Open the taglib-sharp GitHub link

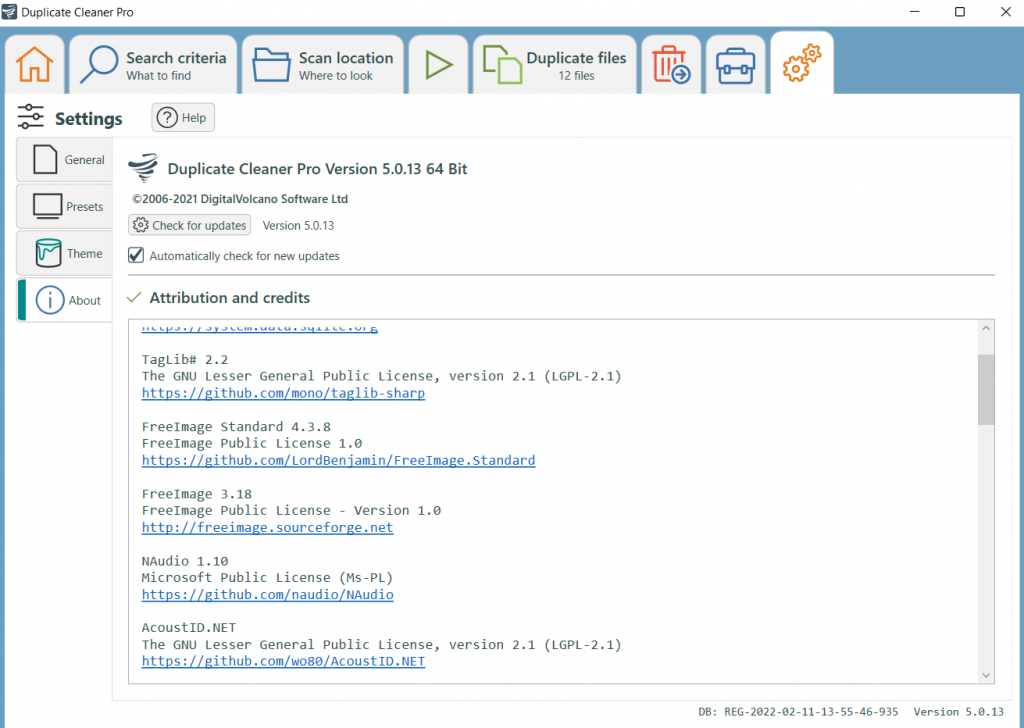pos(283,393)
